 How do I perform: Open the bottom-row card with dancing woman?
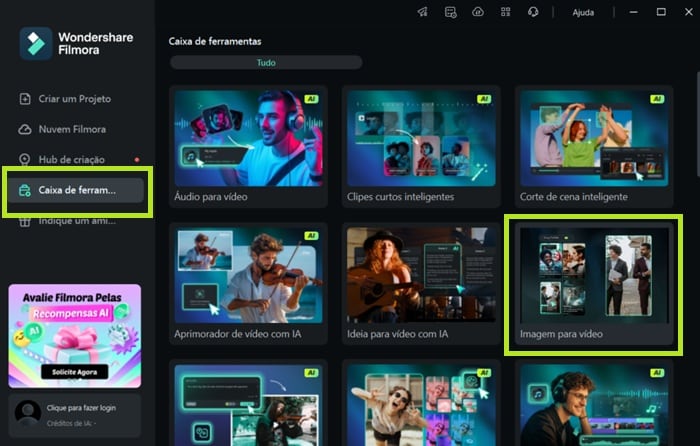click(x=421, y=403)
